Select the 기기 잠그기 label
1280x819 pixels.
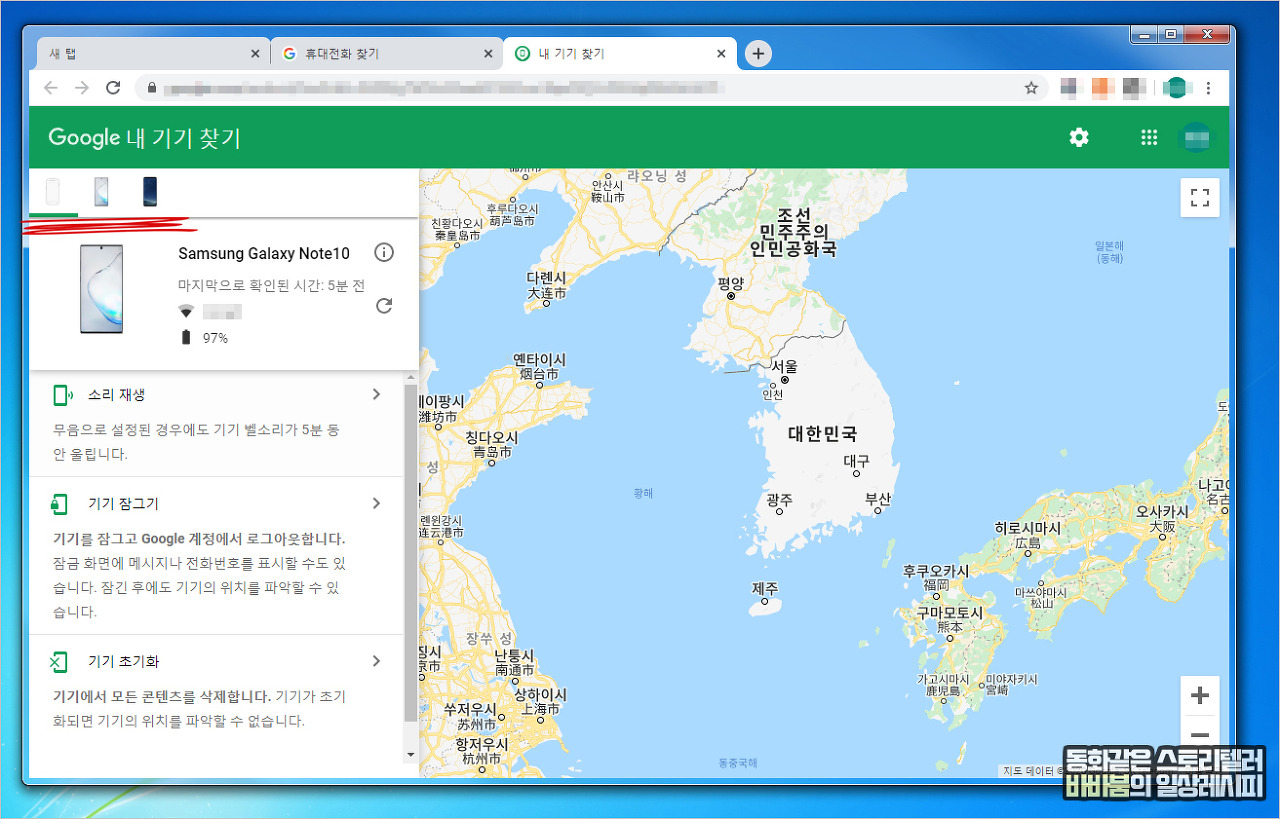point(123,503)
